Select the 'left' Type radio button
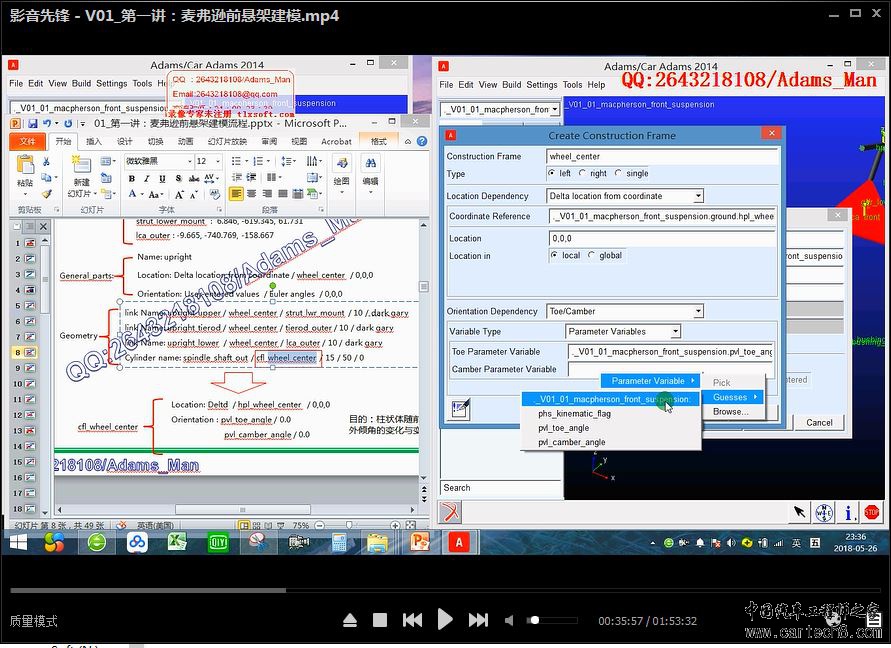This screenshot has height=648, width=891. (x=552, y=173)
